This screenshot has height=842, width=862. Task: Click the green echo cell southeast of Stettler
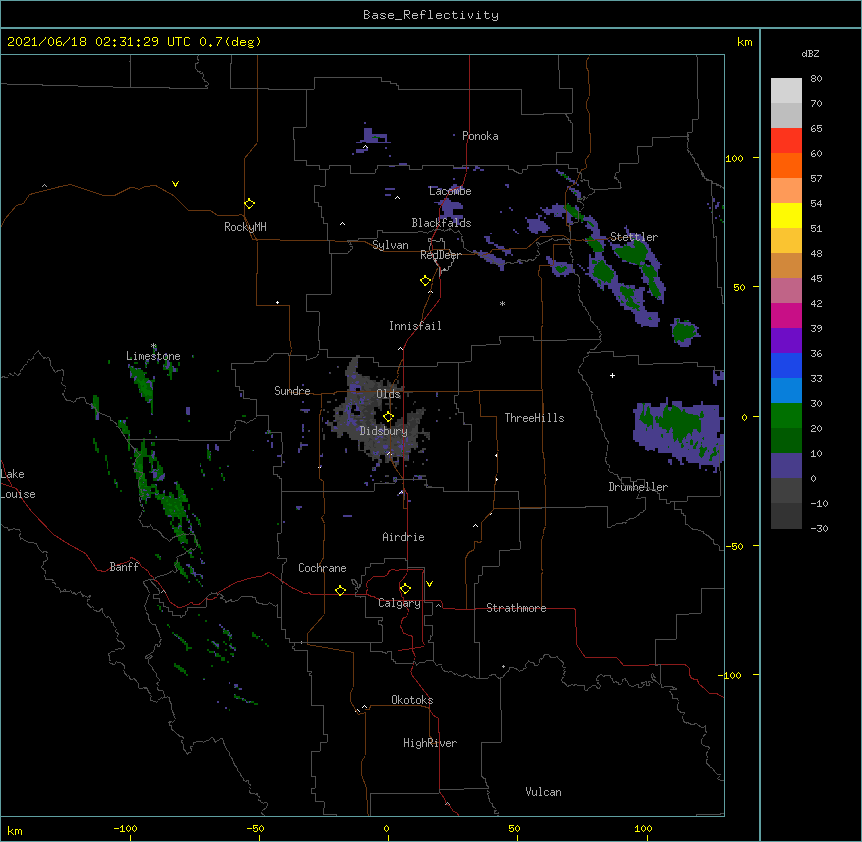point(685,332)
